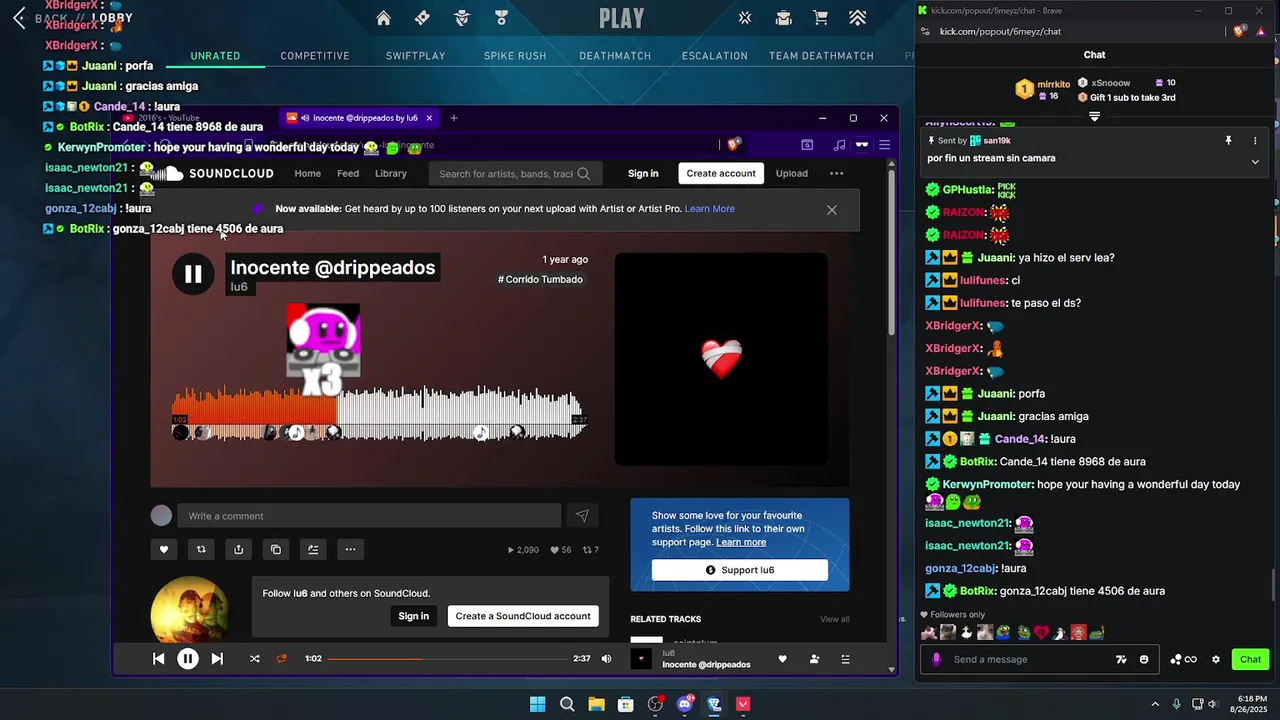
Task: Add track to Next Up icon
Action: click(x=313, y=549)
